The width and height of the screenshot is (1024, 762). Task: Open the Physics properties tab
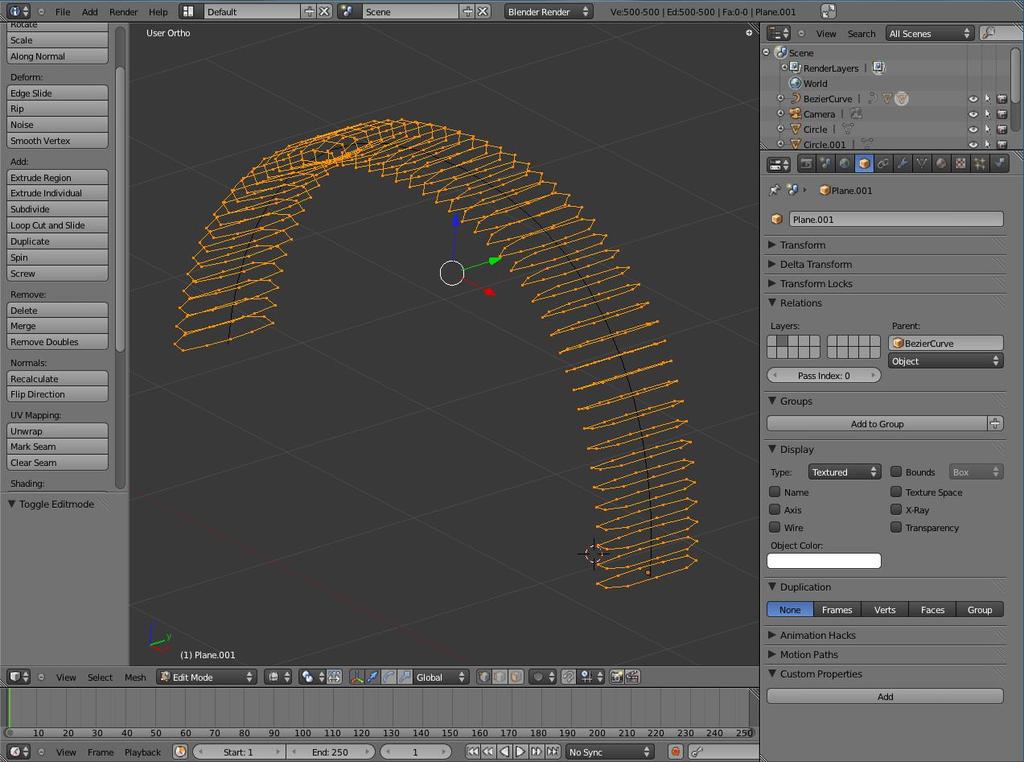point(999,164)
